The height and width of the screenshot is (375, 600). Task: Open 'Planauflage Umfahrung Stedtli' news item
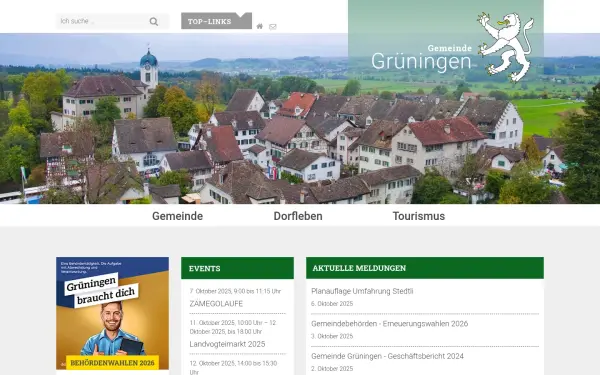[362, 291]
